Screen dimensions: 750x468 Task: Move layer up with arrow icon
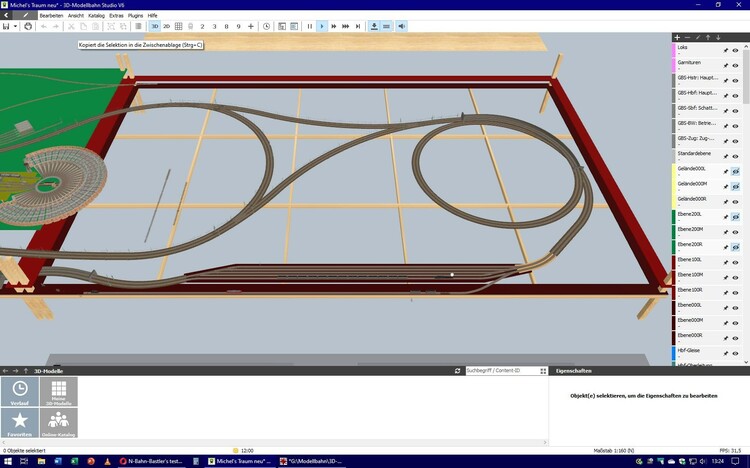(708, 37)
